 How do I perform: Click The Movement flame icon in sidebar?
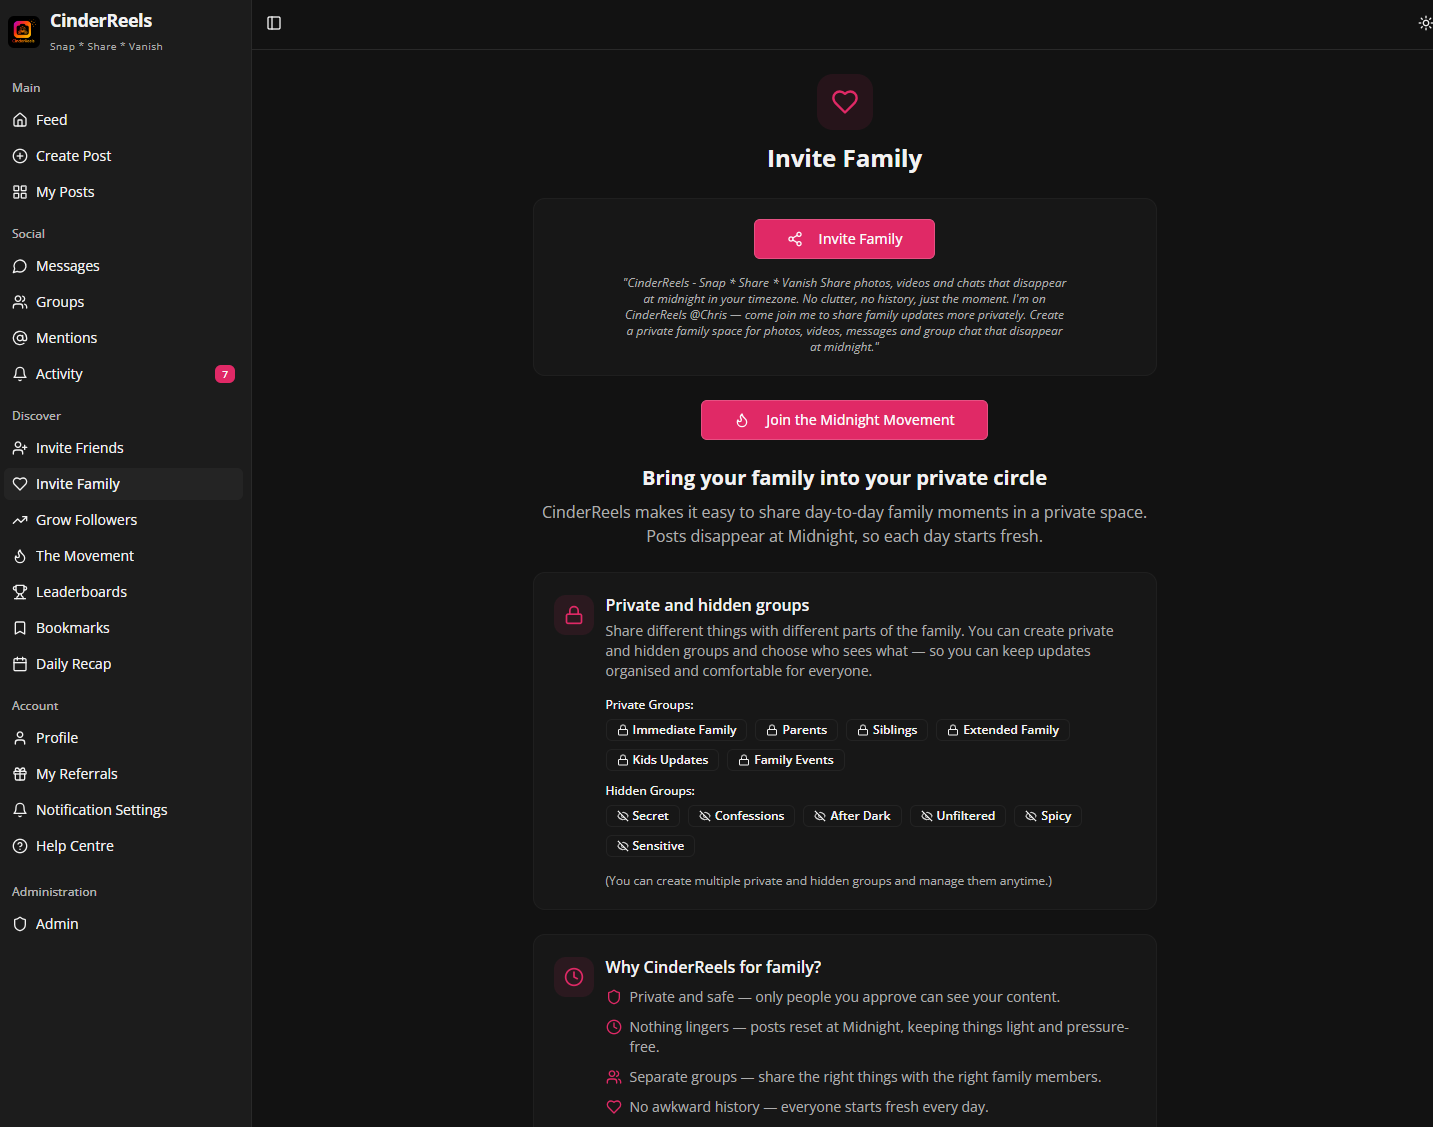coord(20,556)
